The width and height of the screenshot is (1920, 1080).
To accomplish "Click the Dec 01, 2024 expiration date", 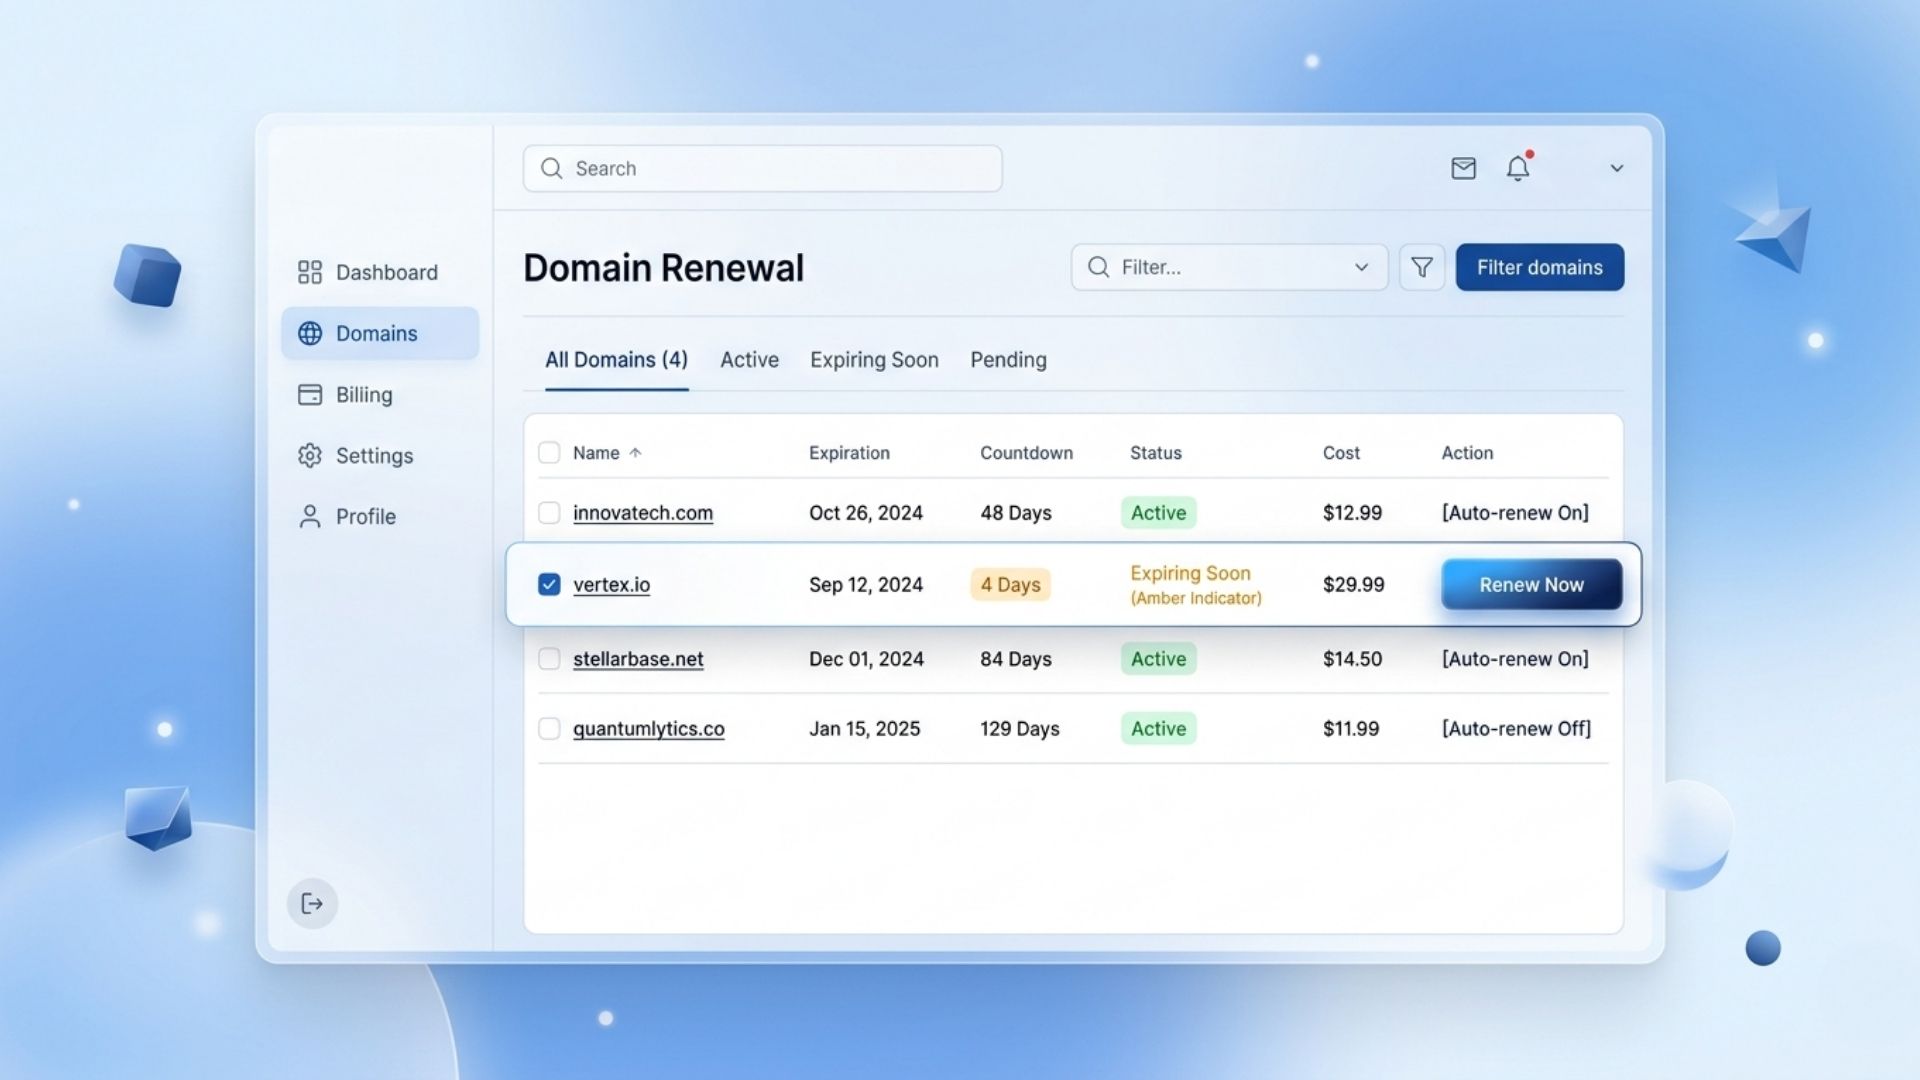I will click(x=866, y=659).
